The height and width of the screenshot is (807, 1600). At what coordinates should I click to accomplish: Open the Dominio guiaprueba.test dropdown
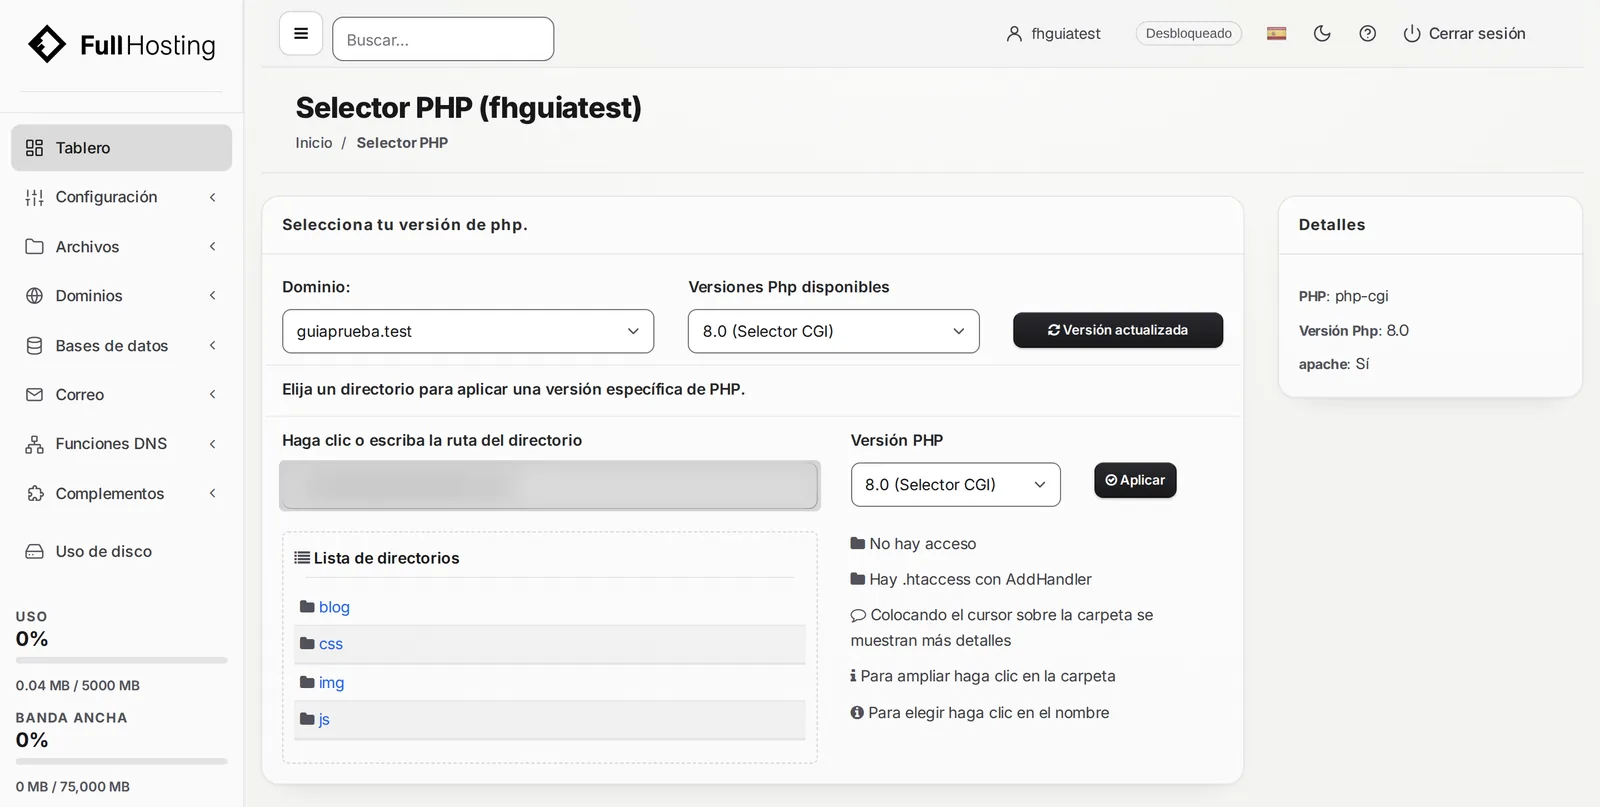tap(468, 331)
